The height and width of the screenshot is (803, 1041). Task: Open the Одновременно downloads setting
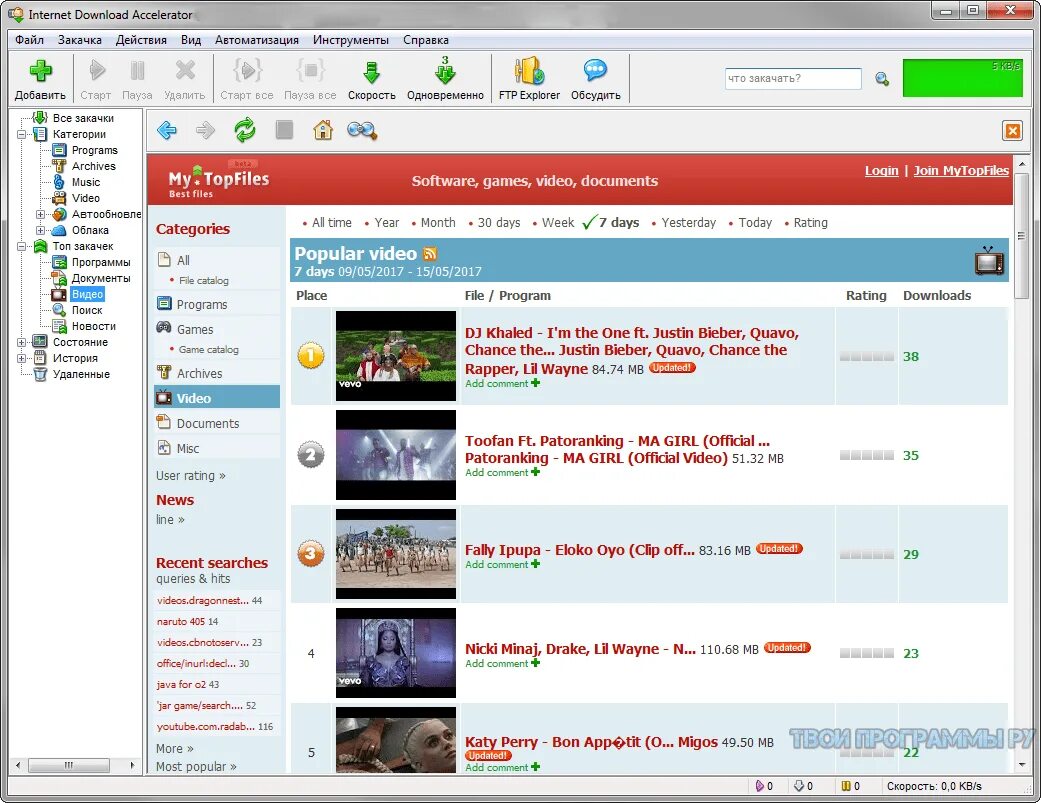pos(445,80)
